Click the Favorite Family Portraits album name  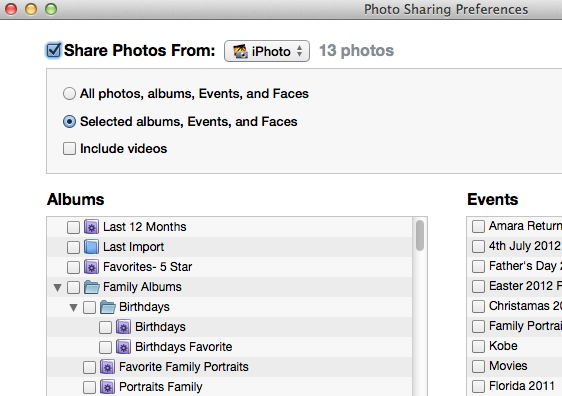tap(184, 367)
